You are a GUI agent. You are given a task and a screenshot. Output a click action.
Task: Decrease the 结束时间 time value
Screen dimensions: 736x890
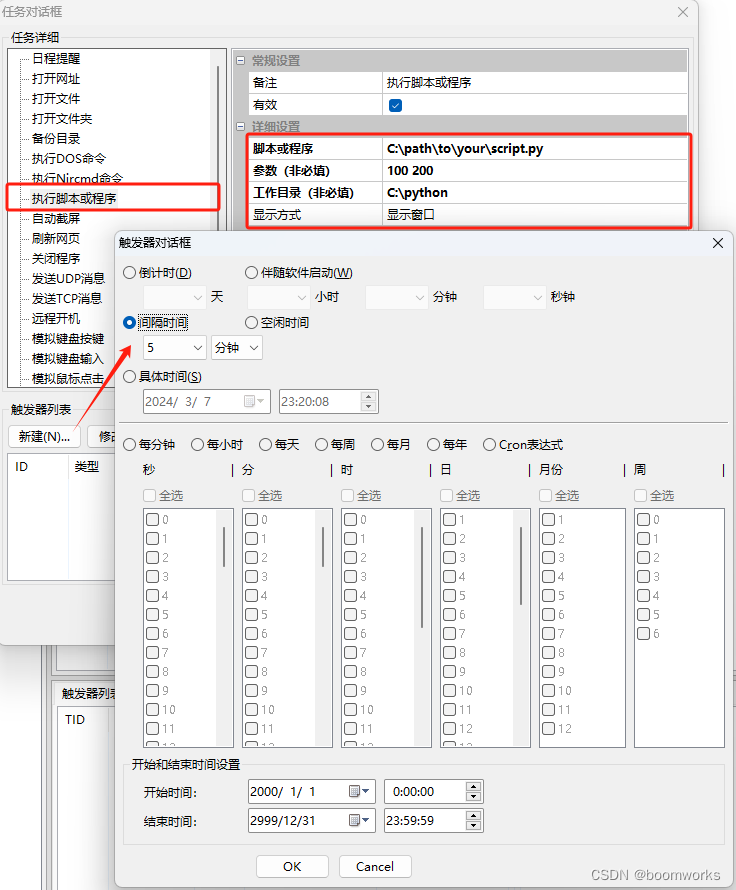[473, 825]
